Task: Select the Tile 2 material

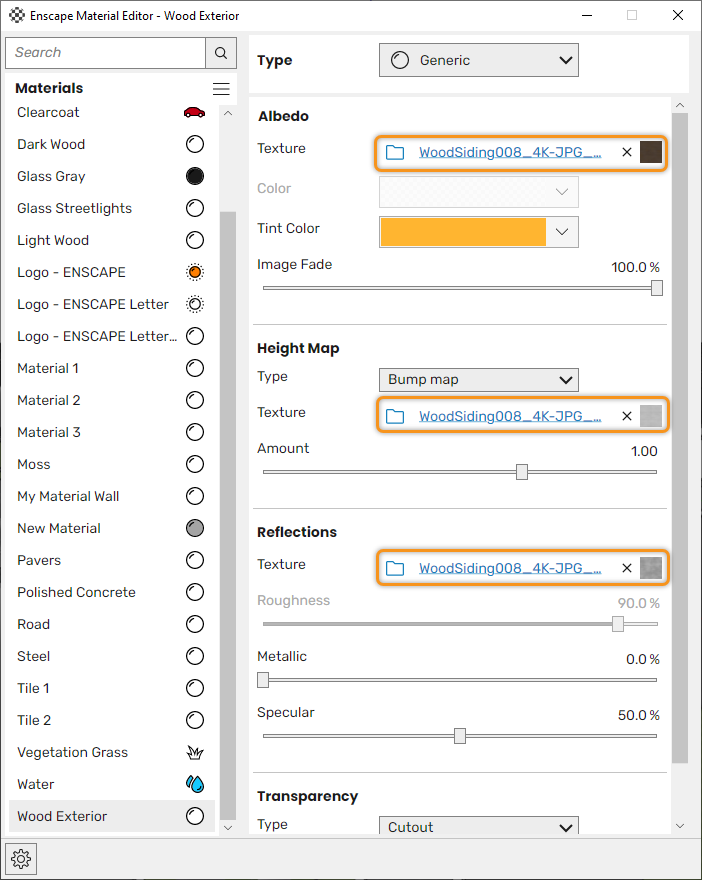Action: [112, 720]
